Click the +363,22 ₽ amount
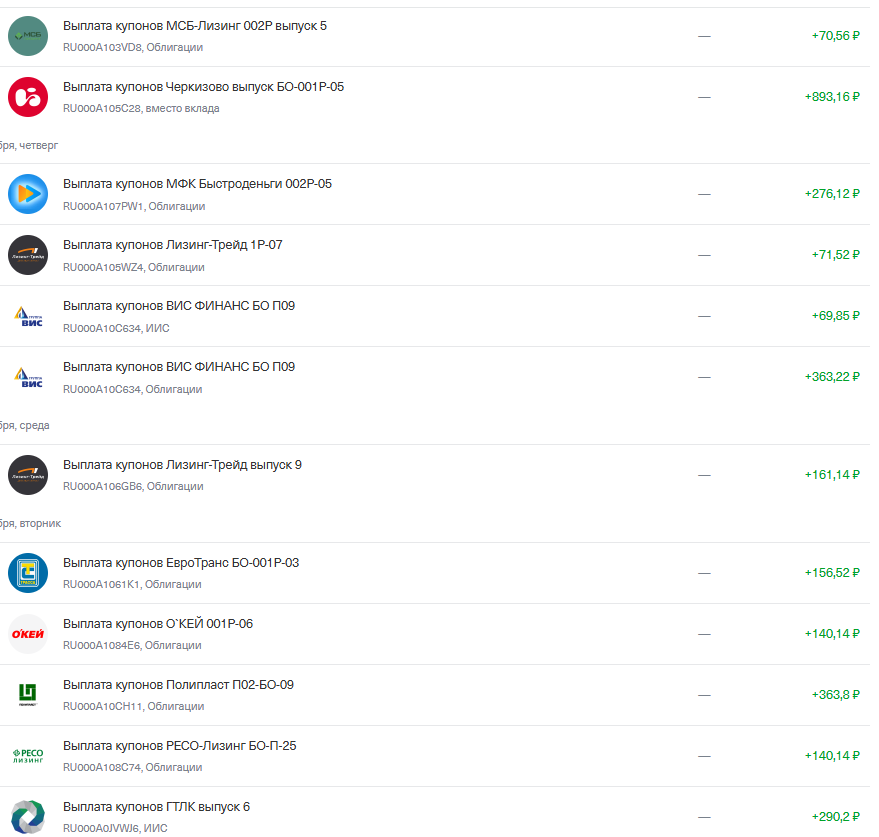 click(x=832, y=377)
